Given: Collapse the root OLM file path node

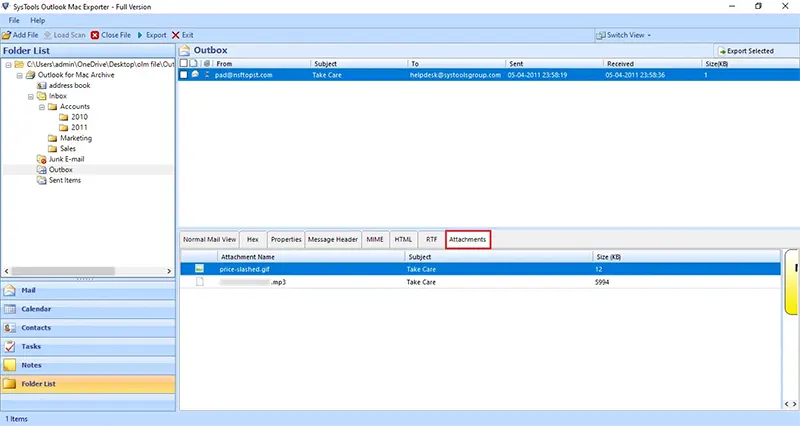Looking at the screenshot, I should 8,65.
